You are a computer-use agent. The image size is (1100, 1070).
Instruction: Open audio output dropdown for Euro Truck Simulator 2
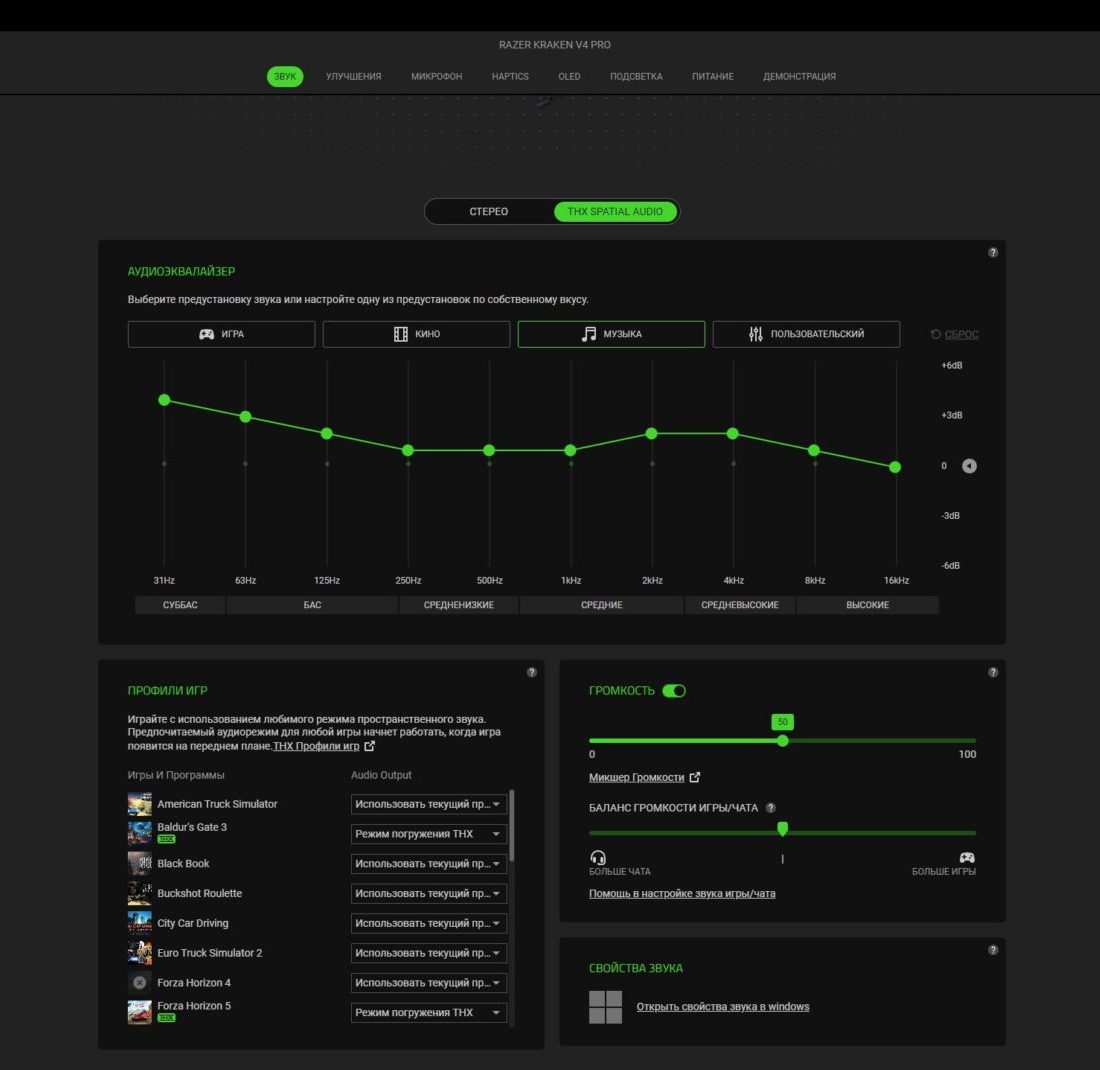429,953
